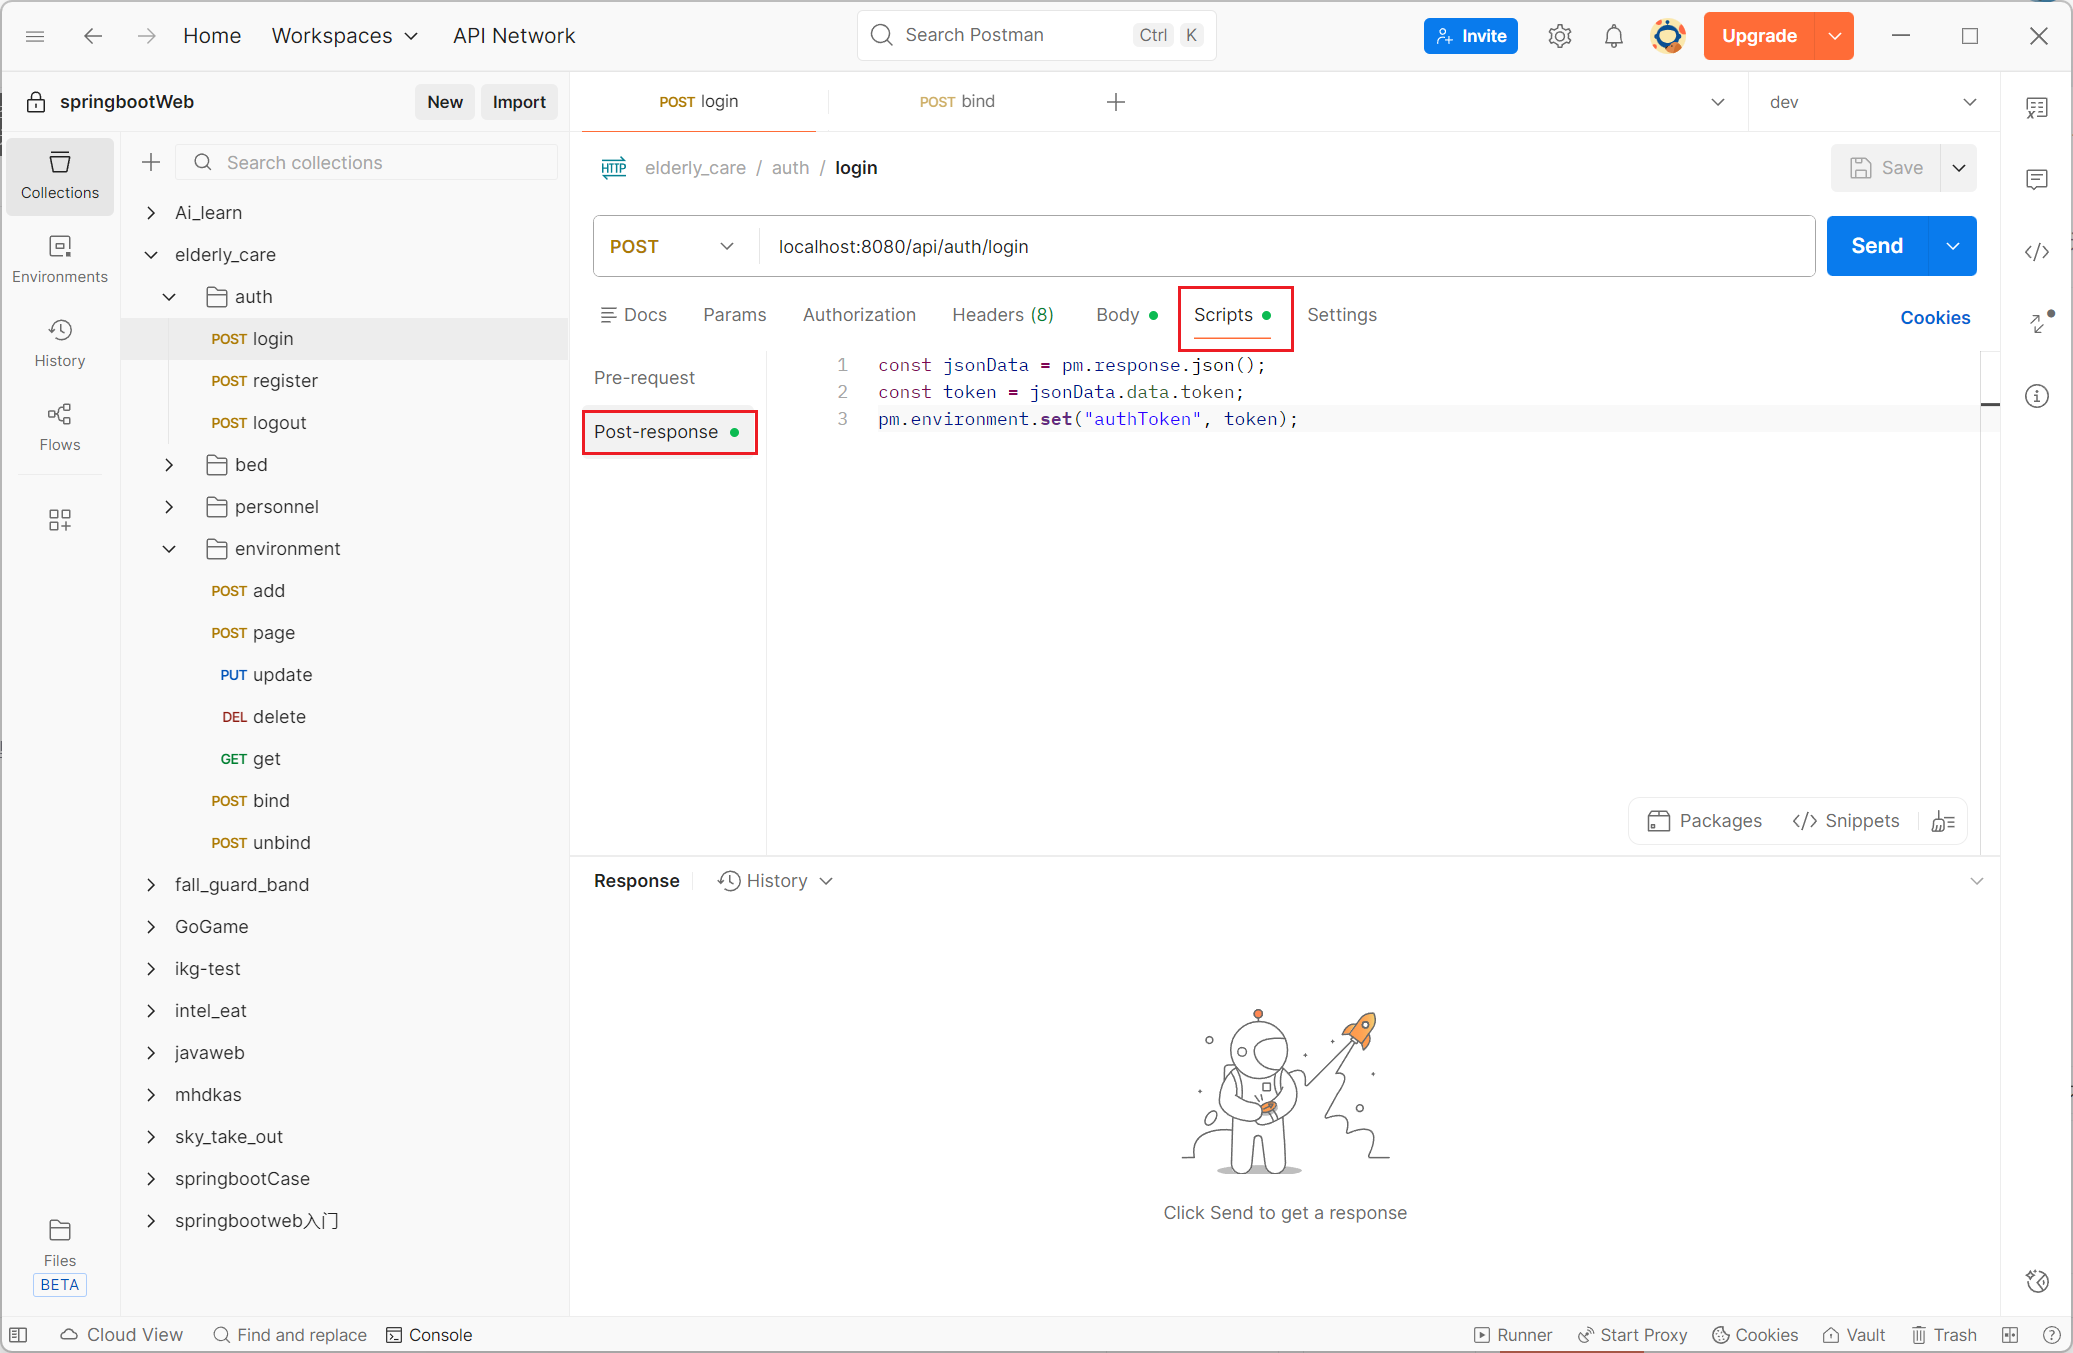
Task: Open the Environments sidebar panel
Action: 60,259
